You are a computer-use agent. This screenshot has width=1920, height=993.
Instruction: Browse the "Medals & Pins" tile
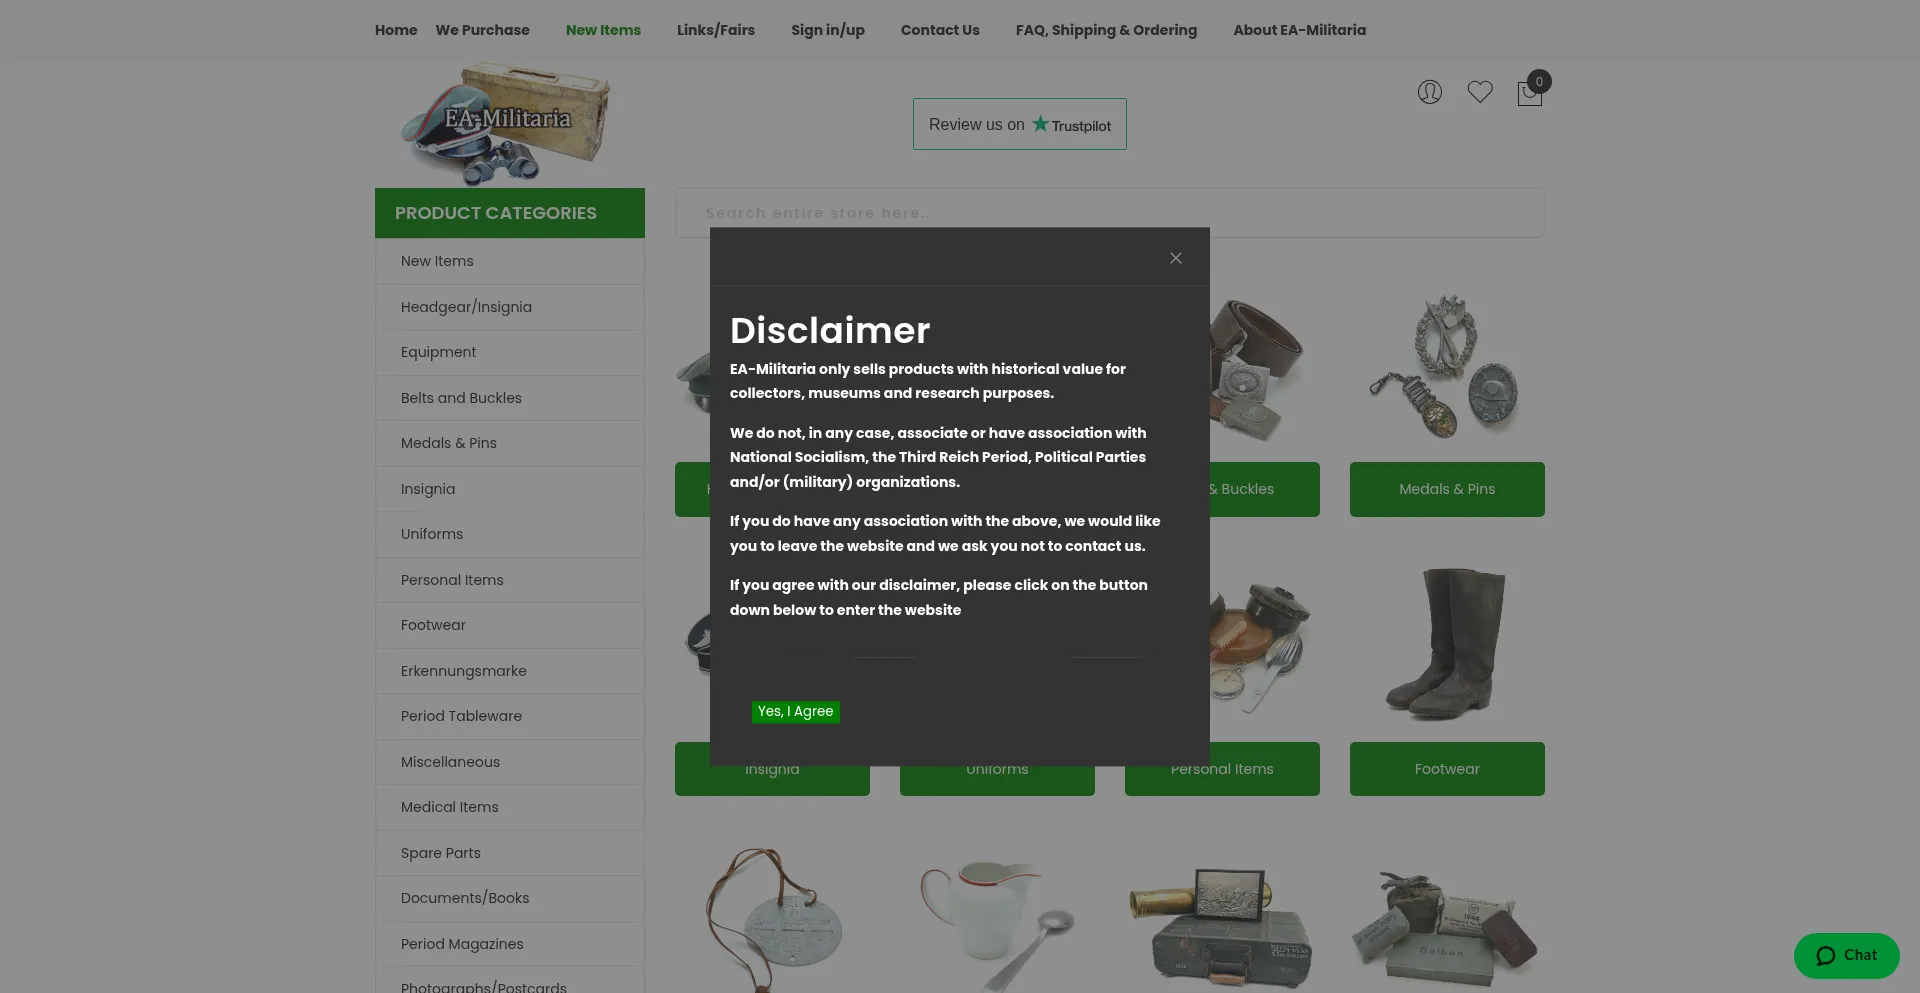(x=1447, y=489)
